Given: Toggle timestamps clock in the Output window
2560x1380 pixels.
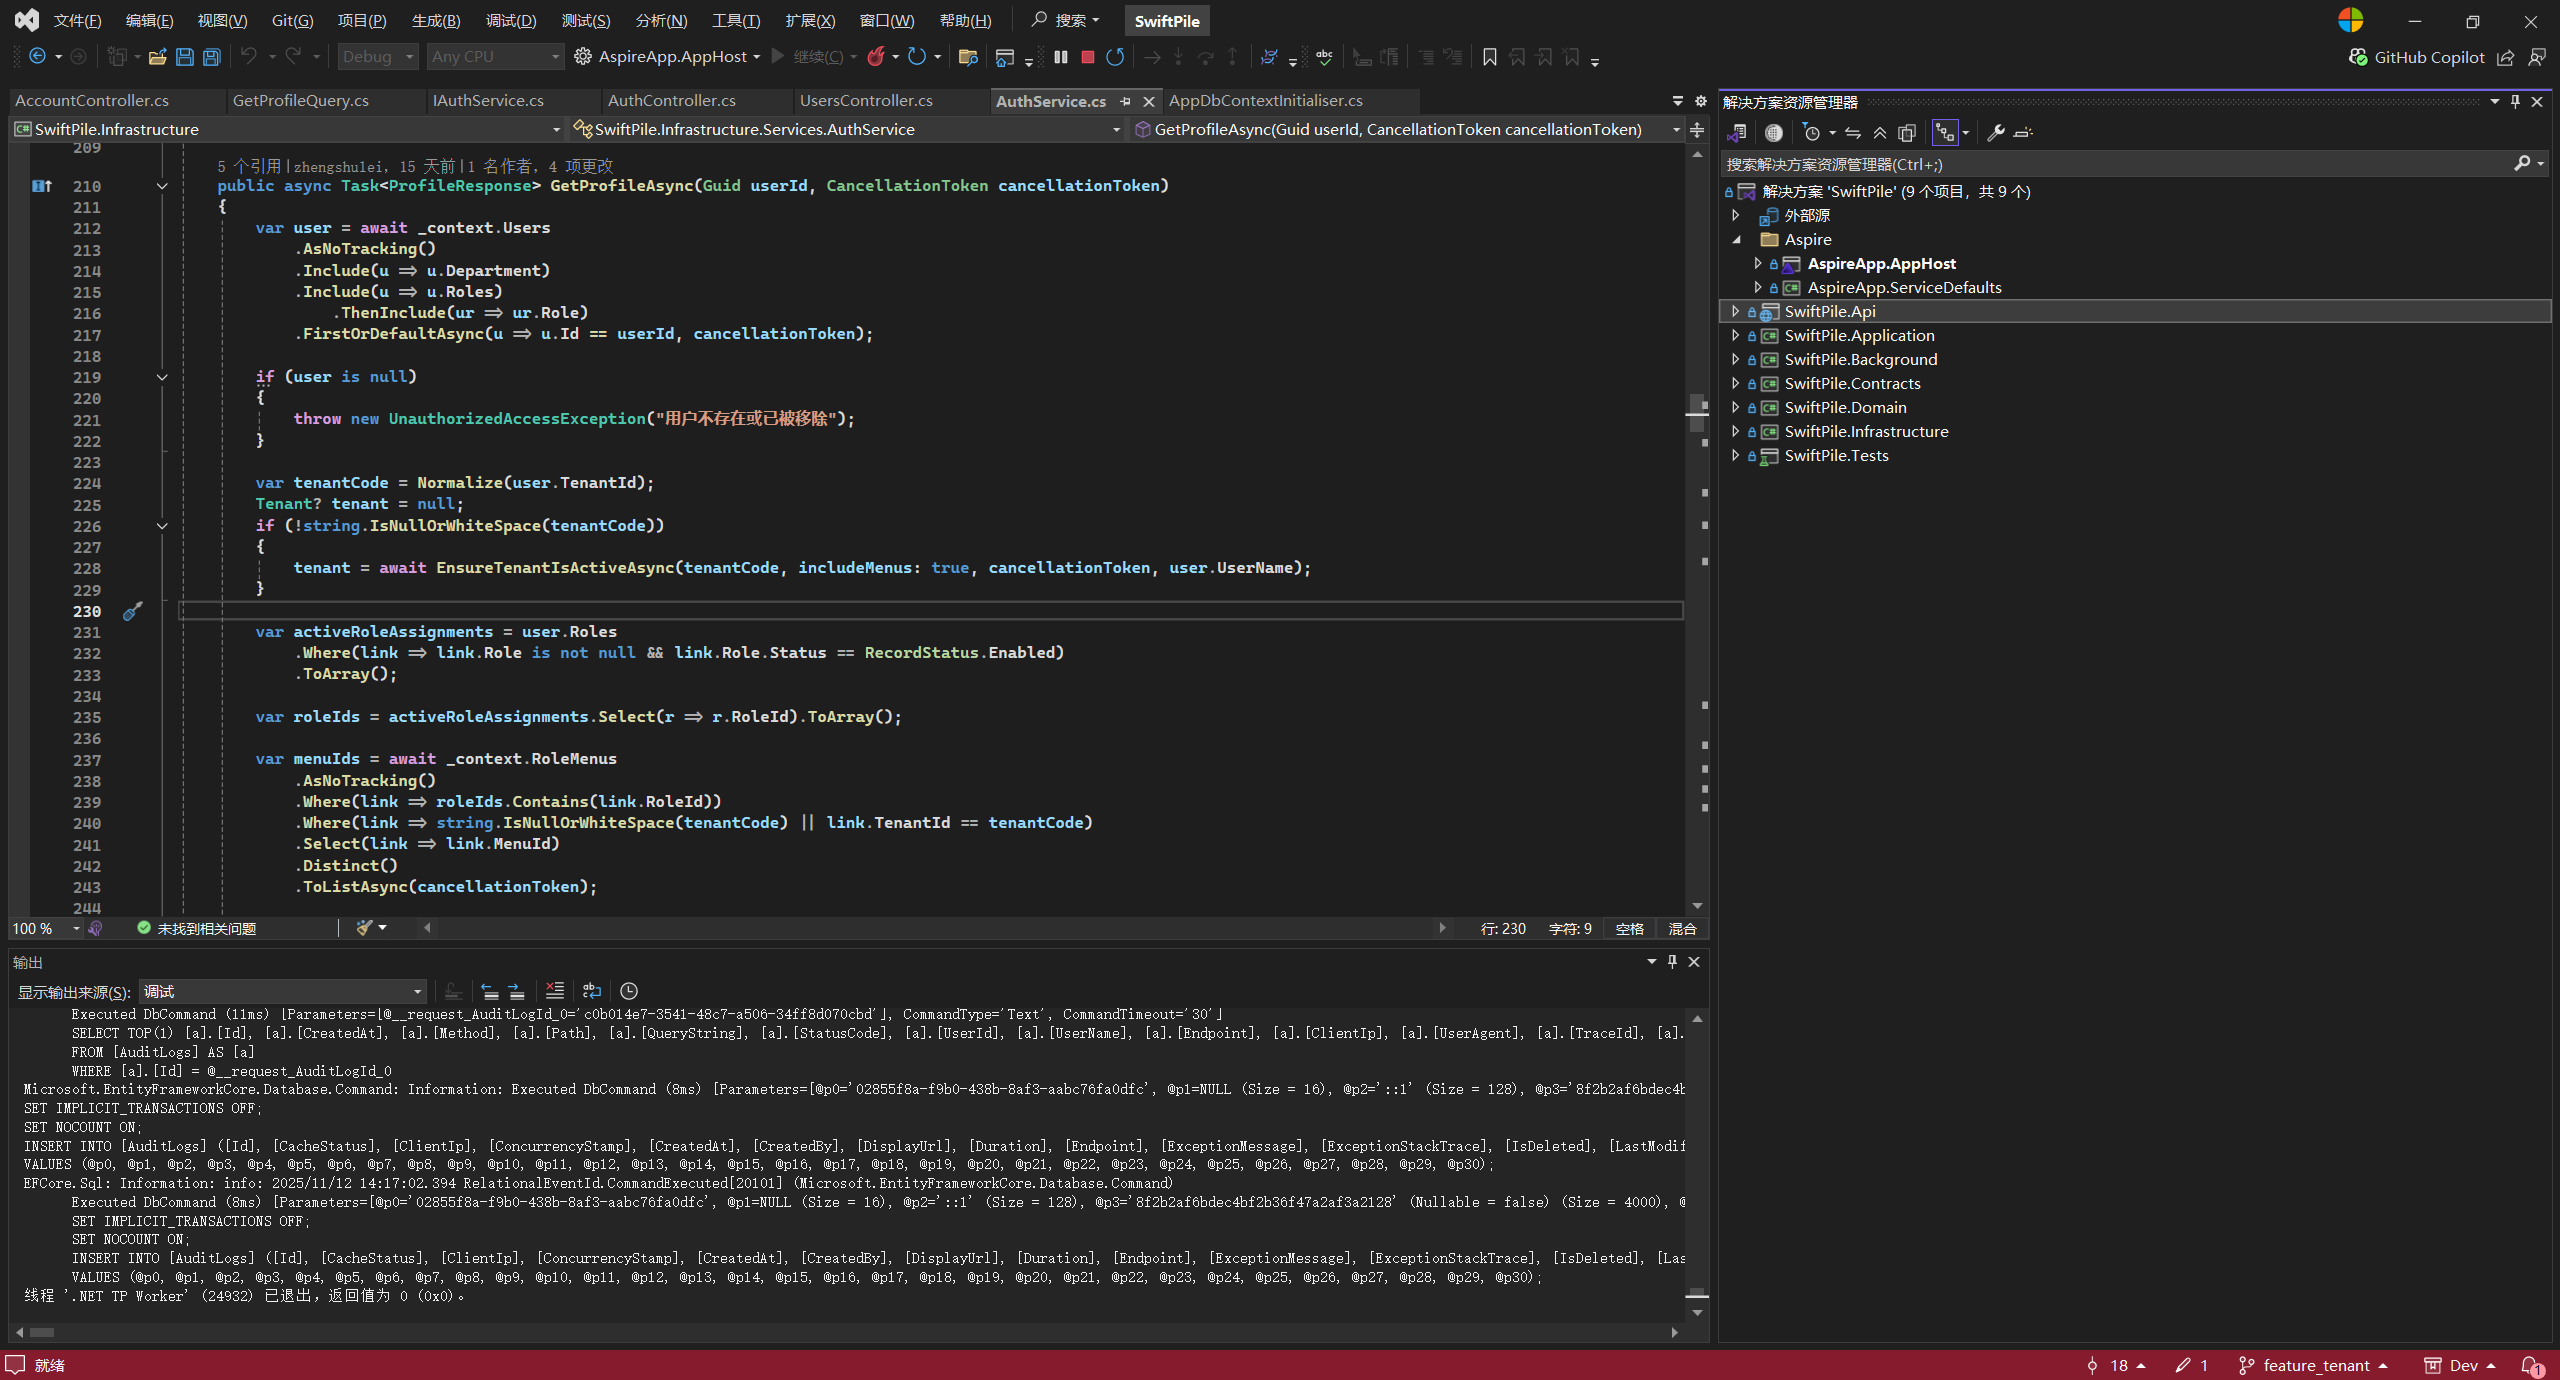Looking at the screenshot, I should coord(629,991).
